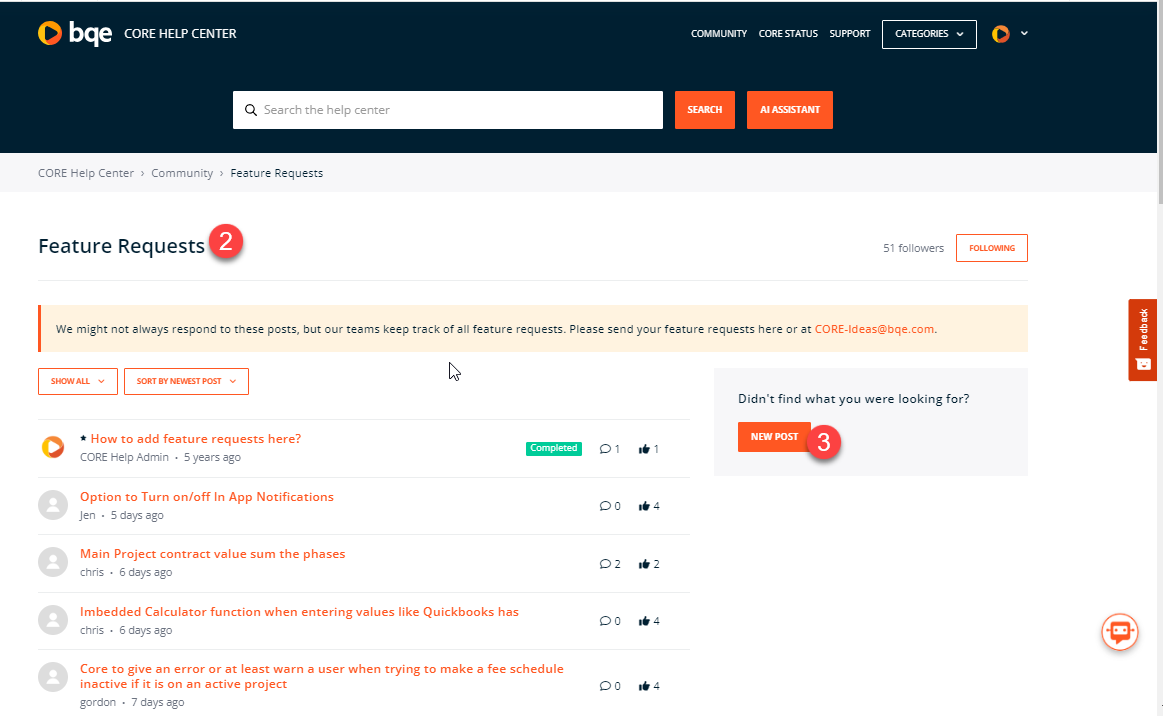This screenshot has width=1163, height=716.
Task: Open the Feedback side tab
Action: (x=1143, y=340)
